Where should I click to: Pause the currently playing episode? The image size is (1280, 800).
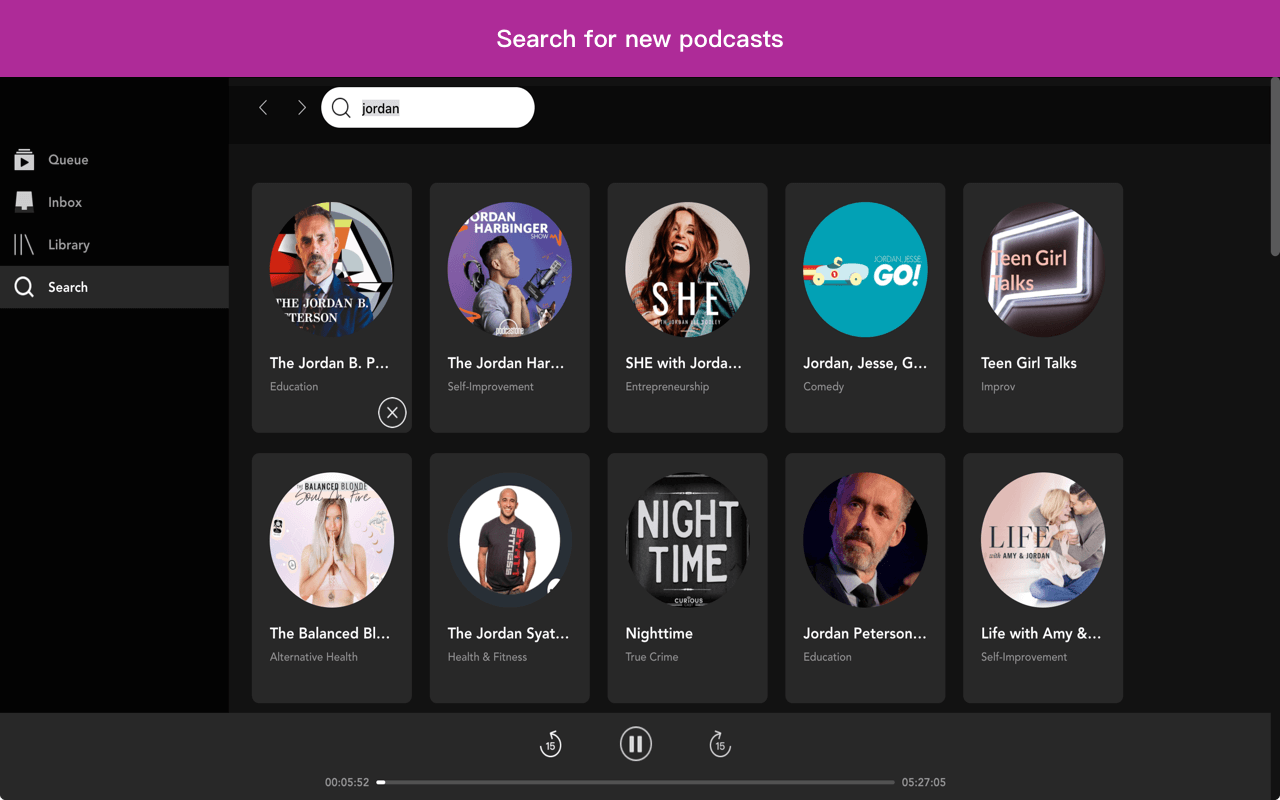(636, 744)
